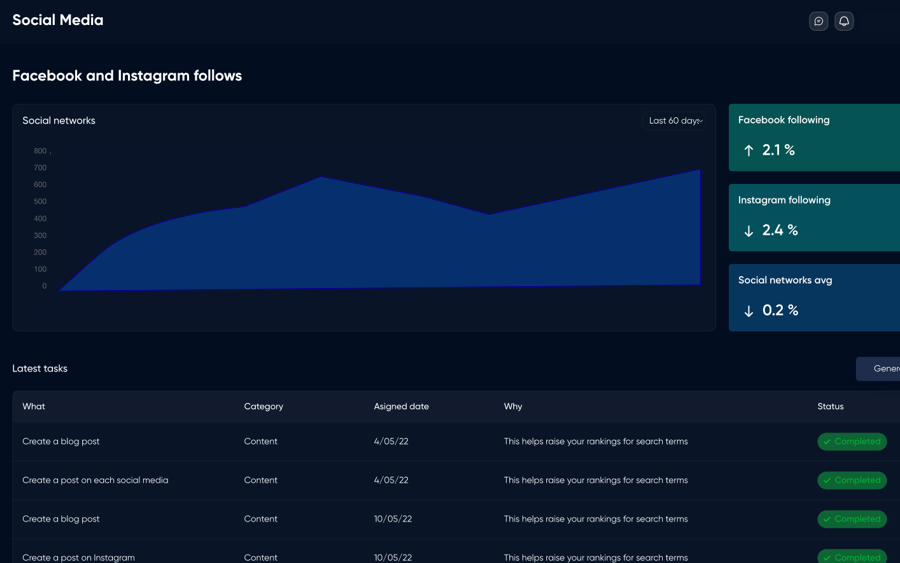This screenshot has width=900, height=563.
Task: Open the notifications bell icon
Action: point(844,21)
